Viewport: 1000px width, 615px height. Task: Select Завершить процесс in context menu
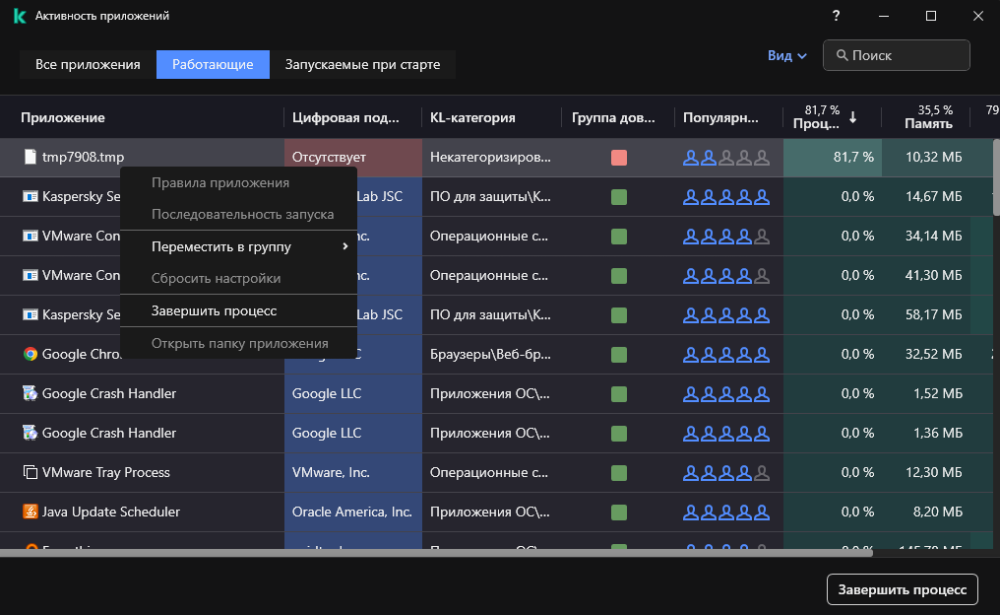214,311
